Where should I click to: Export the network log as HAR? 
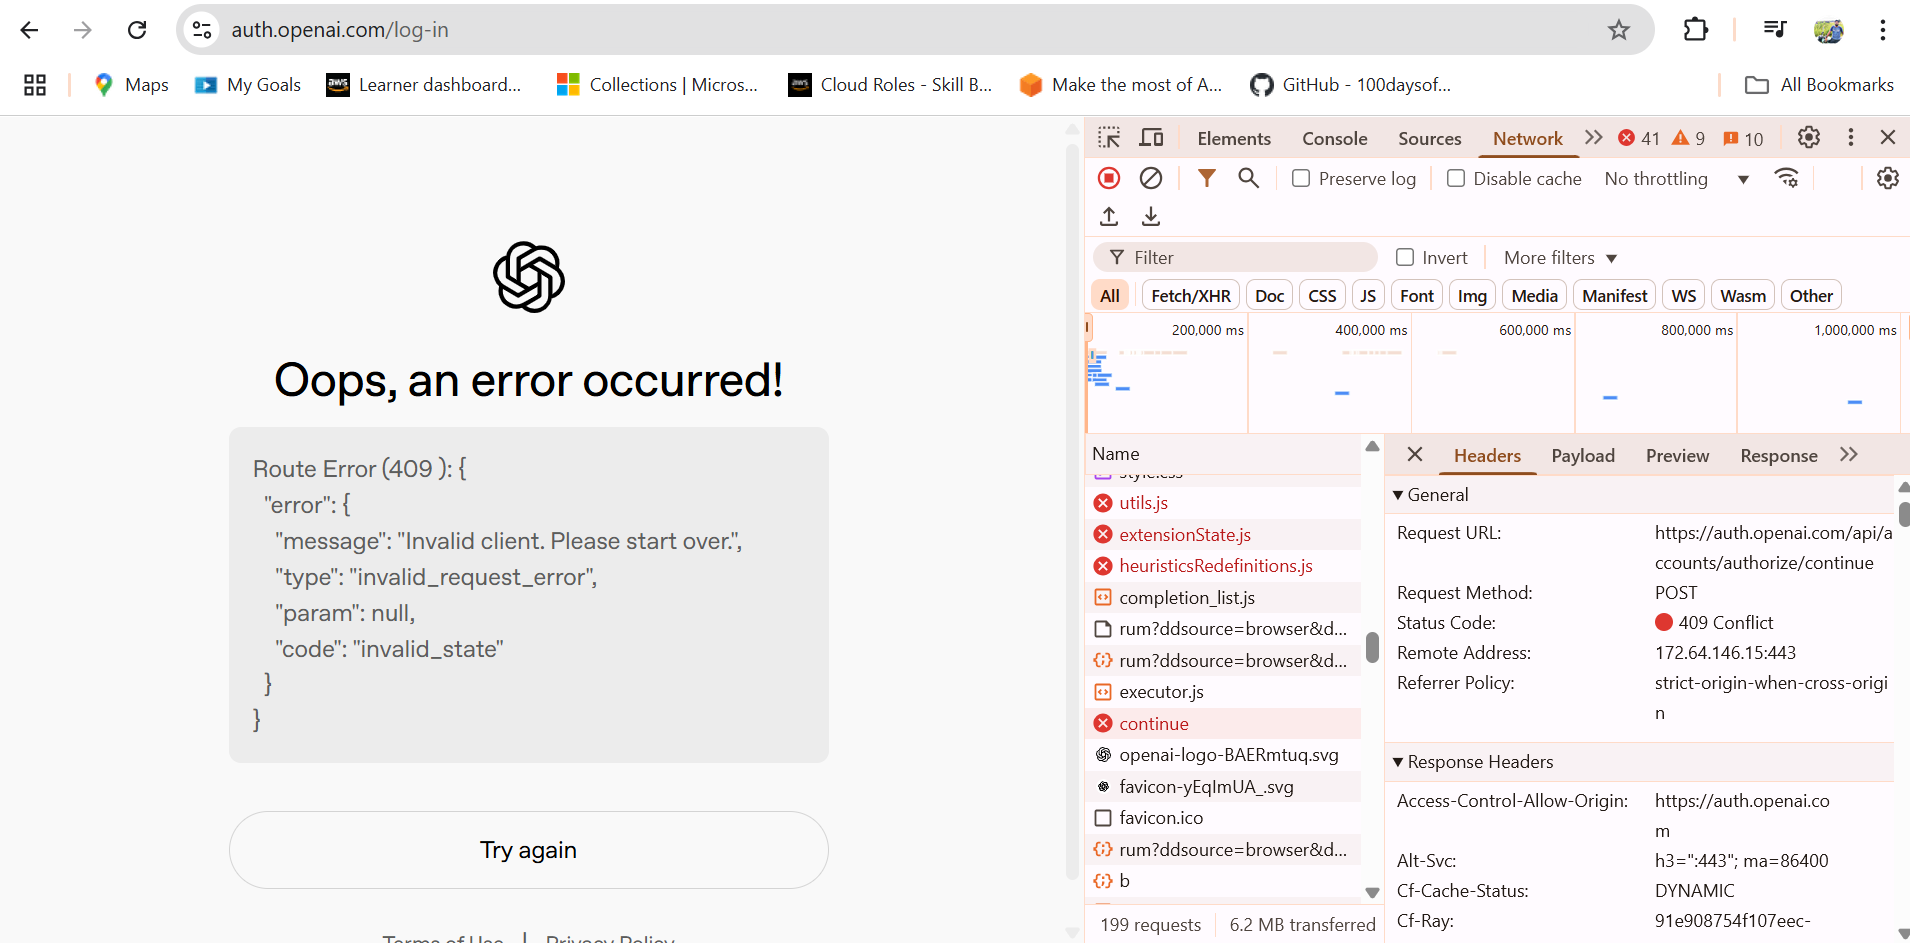point(1151,216)
